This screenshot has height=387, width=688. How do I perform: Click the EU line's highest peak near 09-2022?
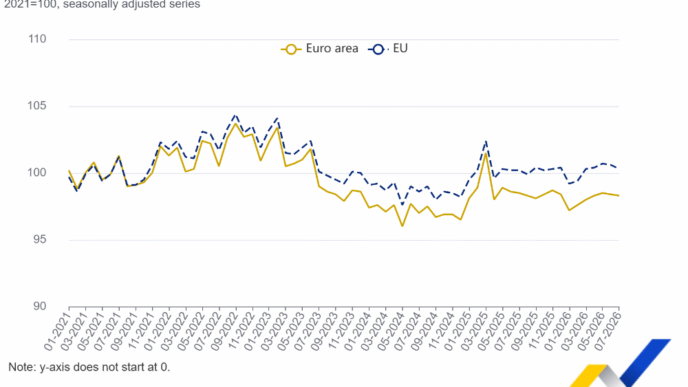pyautogui.click(x=235, y=115)
